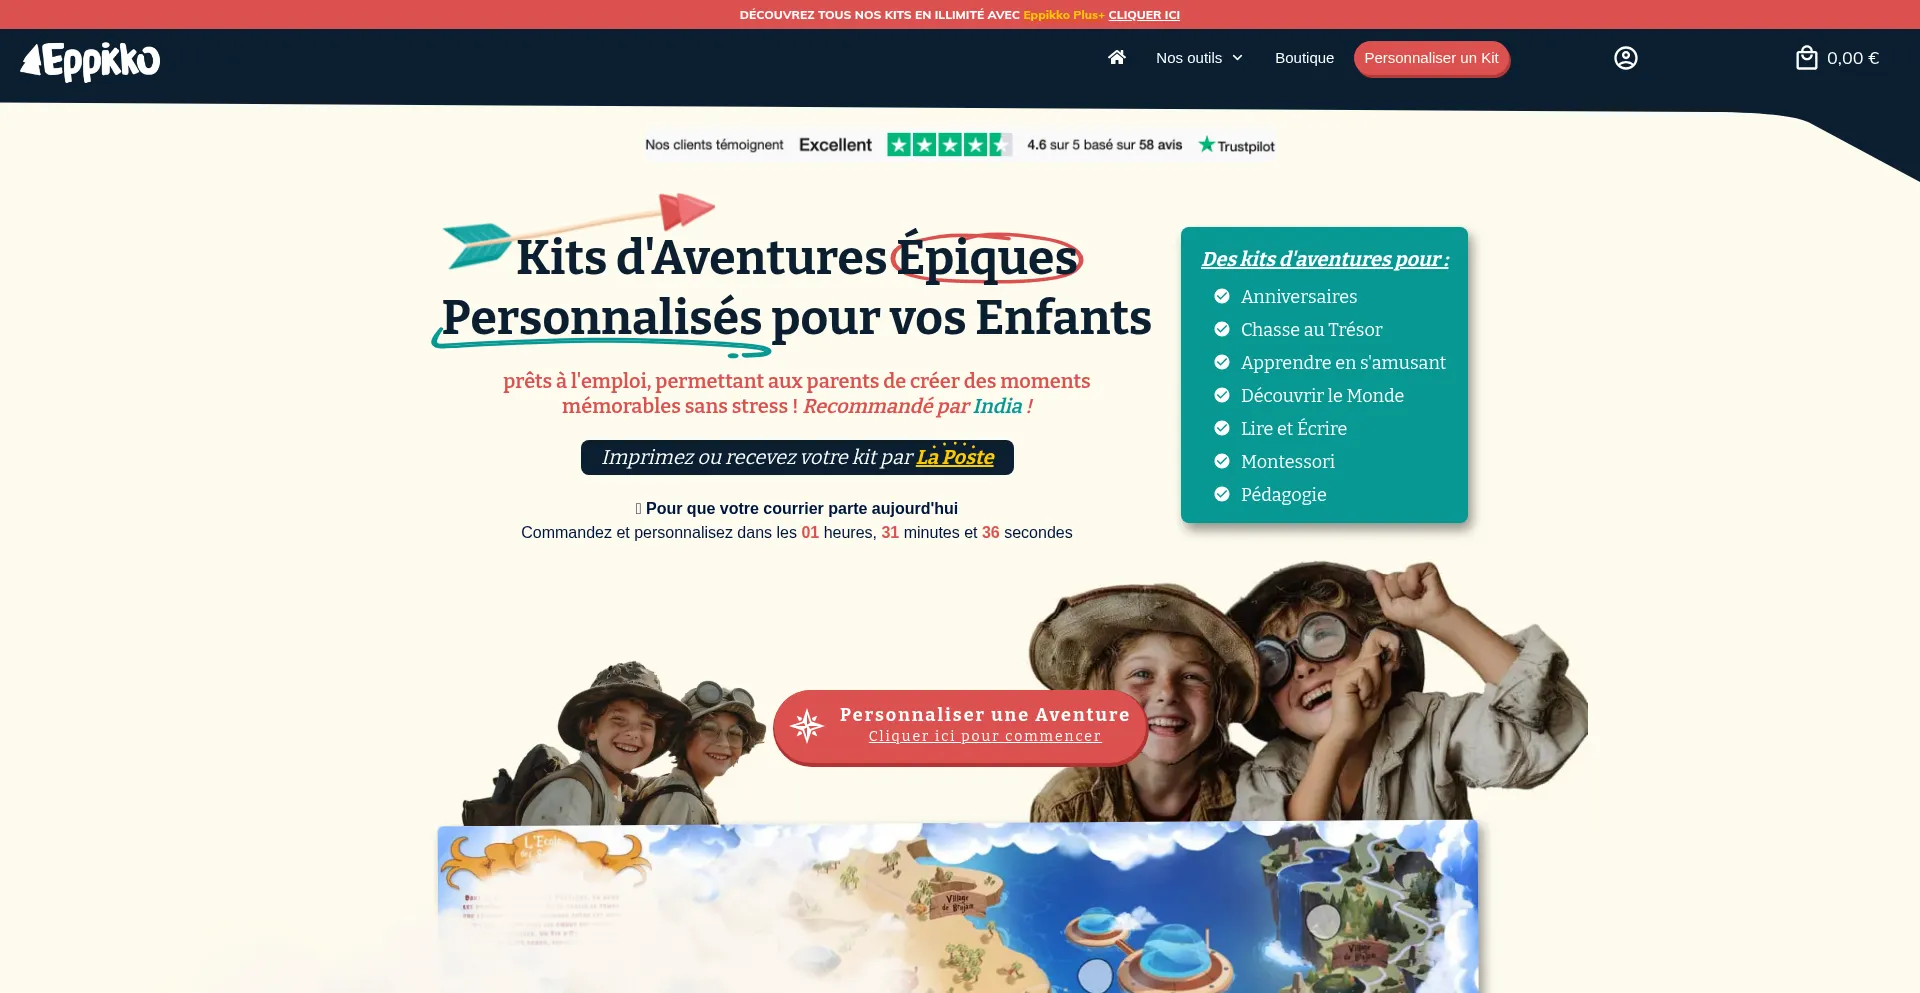Click the checkmark next to Pédagogie
Image resolution: width=1920 pixels, height=993 pixels.
(x=1221, y=494)
